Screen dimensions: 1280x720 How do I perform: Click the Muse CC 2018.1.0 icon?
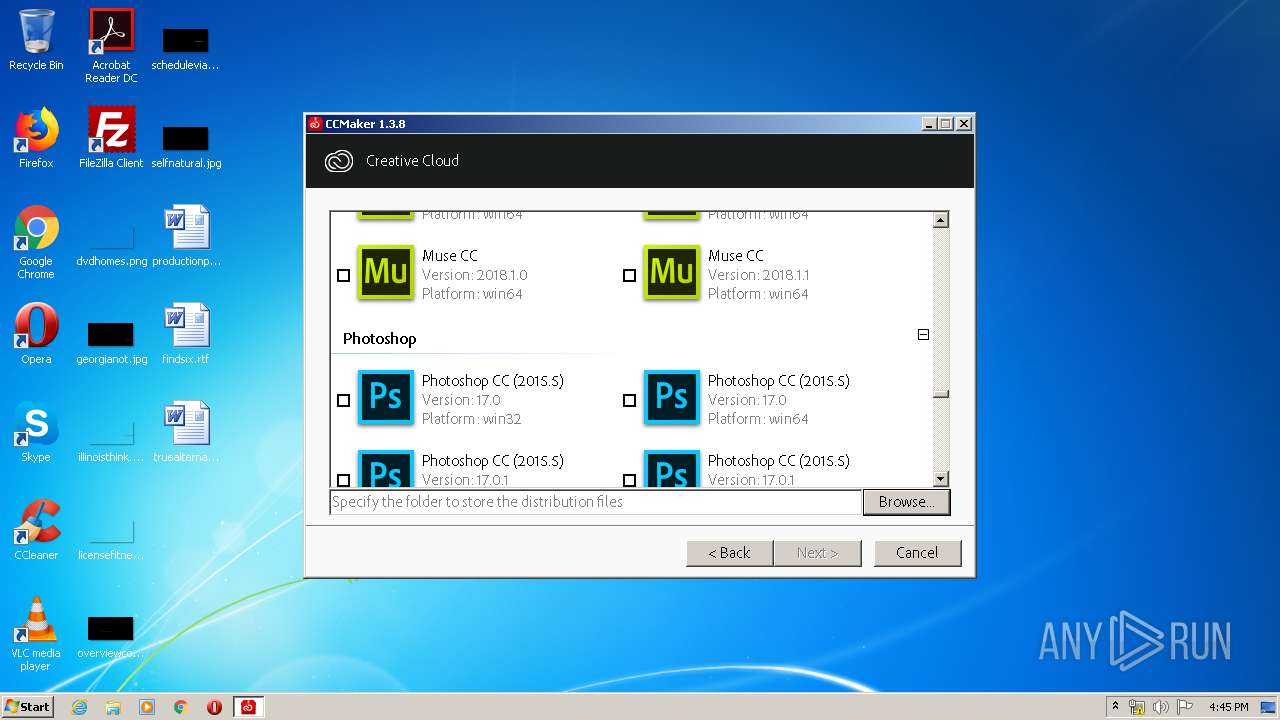pos(386,272)
